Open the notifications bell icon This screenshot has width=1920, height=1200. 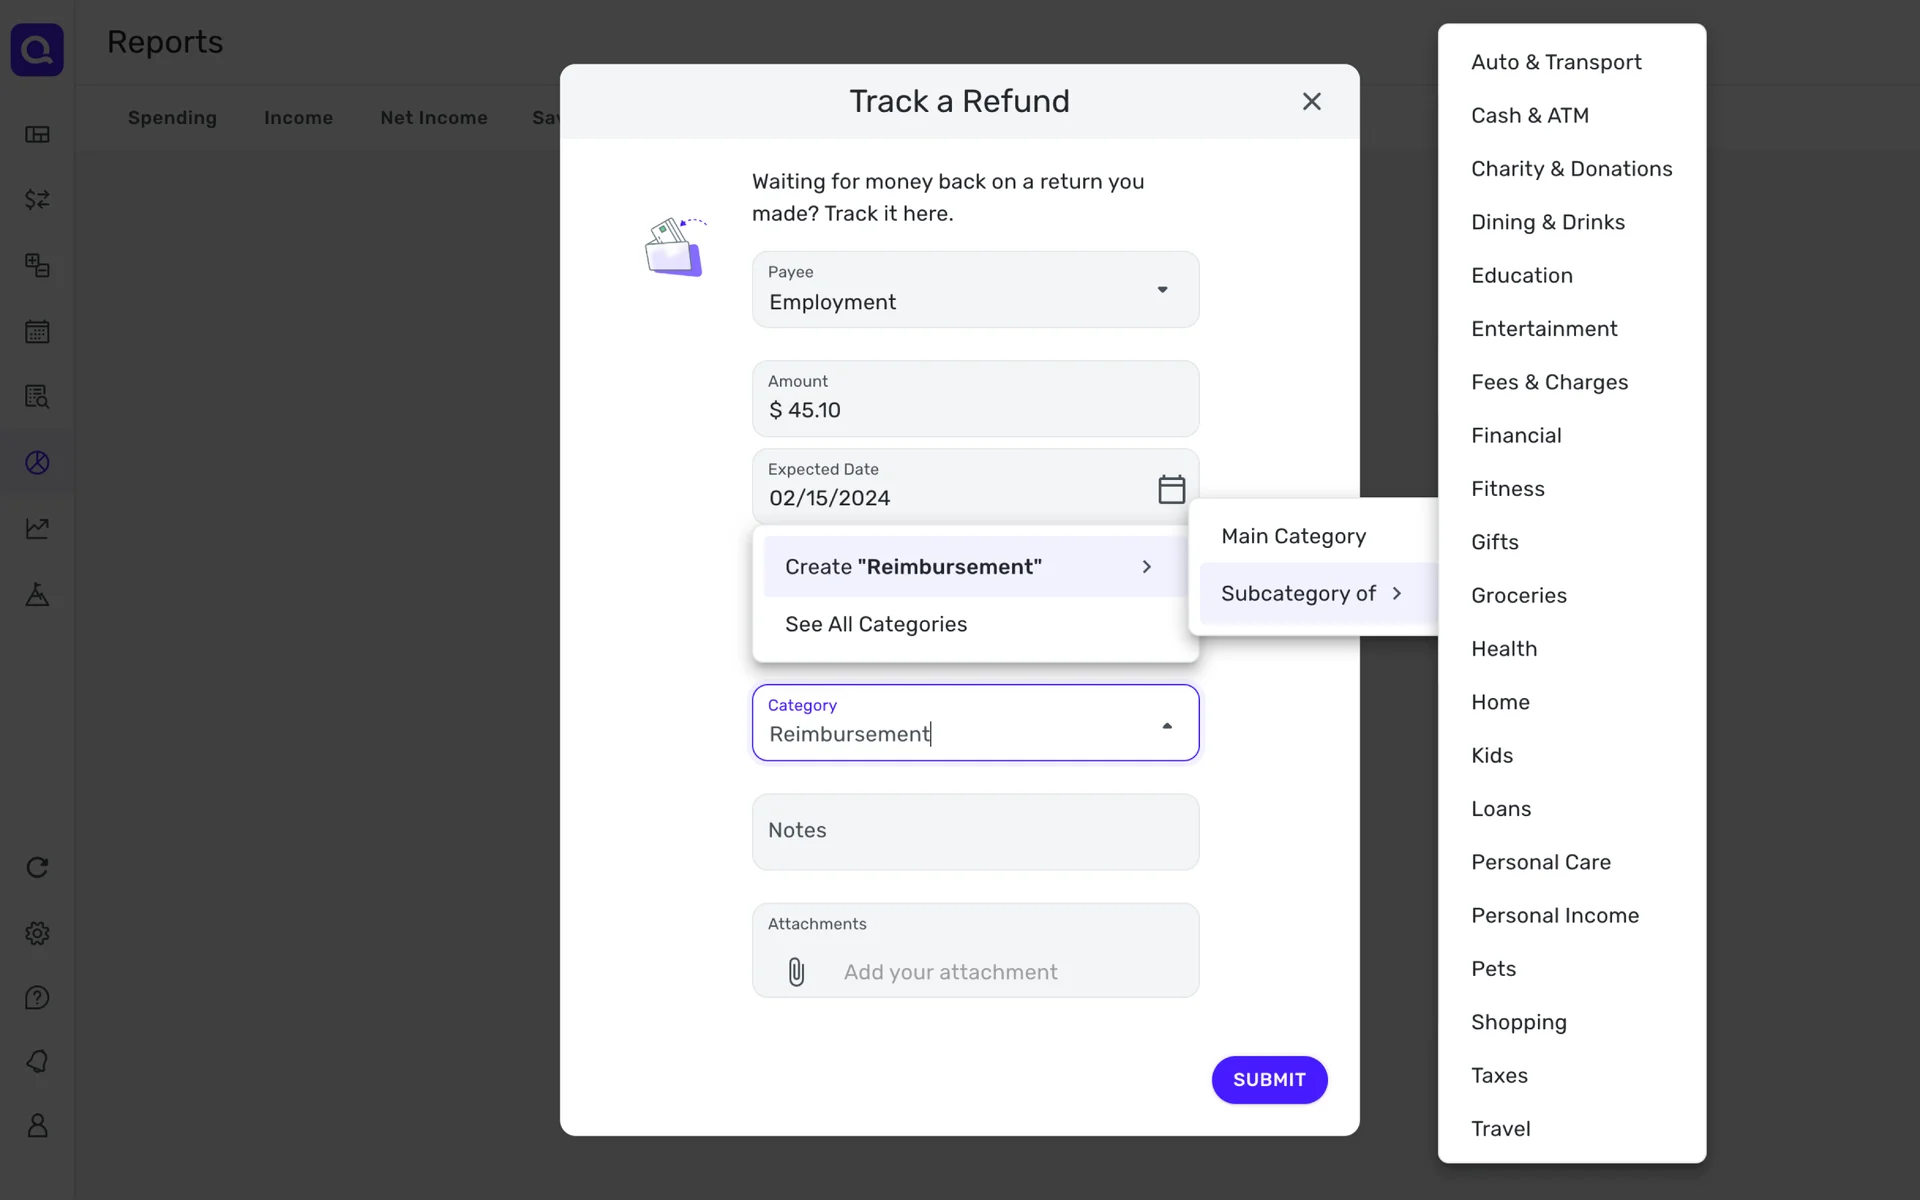(x=37, y=1061)
